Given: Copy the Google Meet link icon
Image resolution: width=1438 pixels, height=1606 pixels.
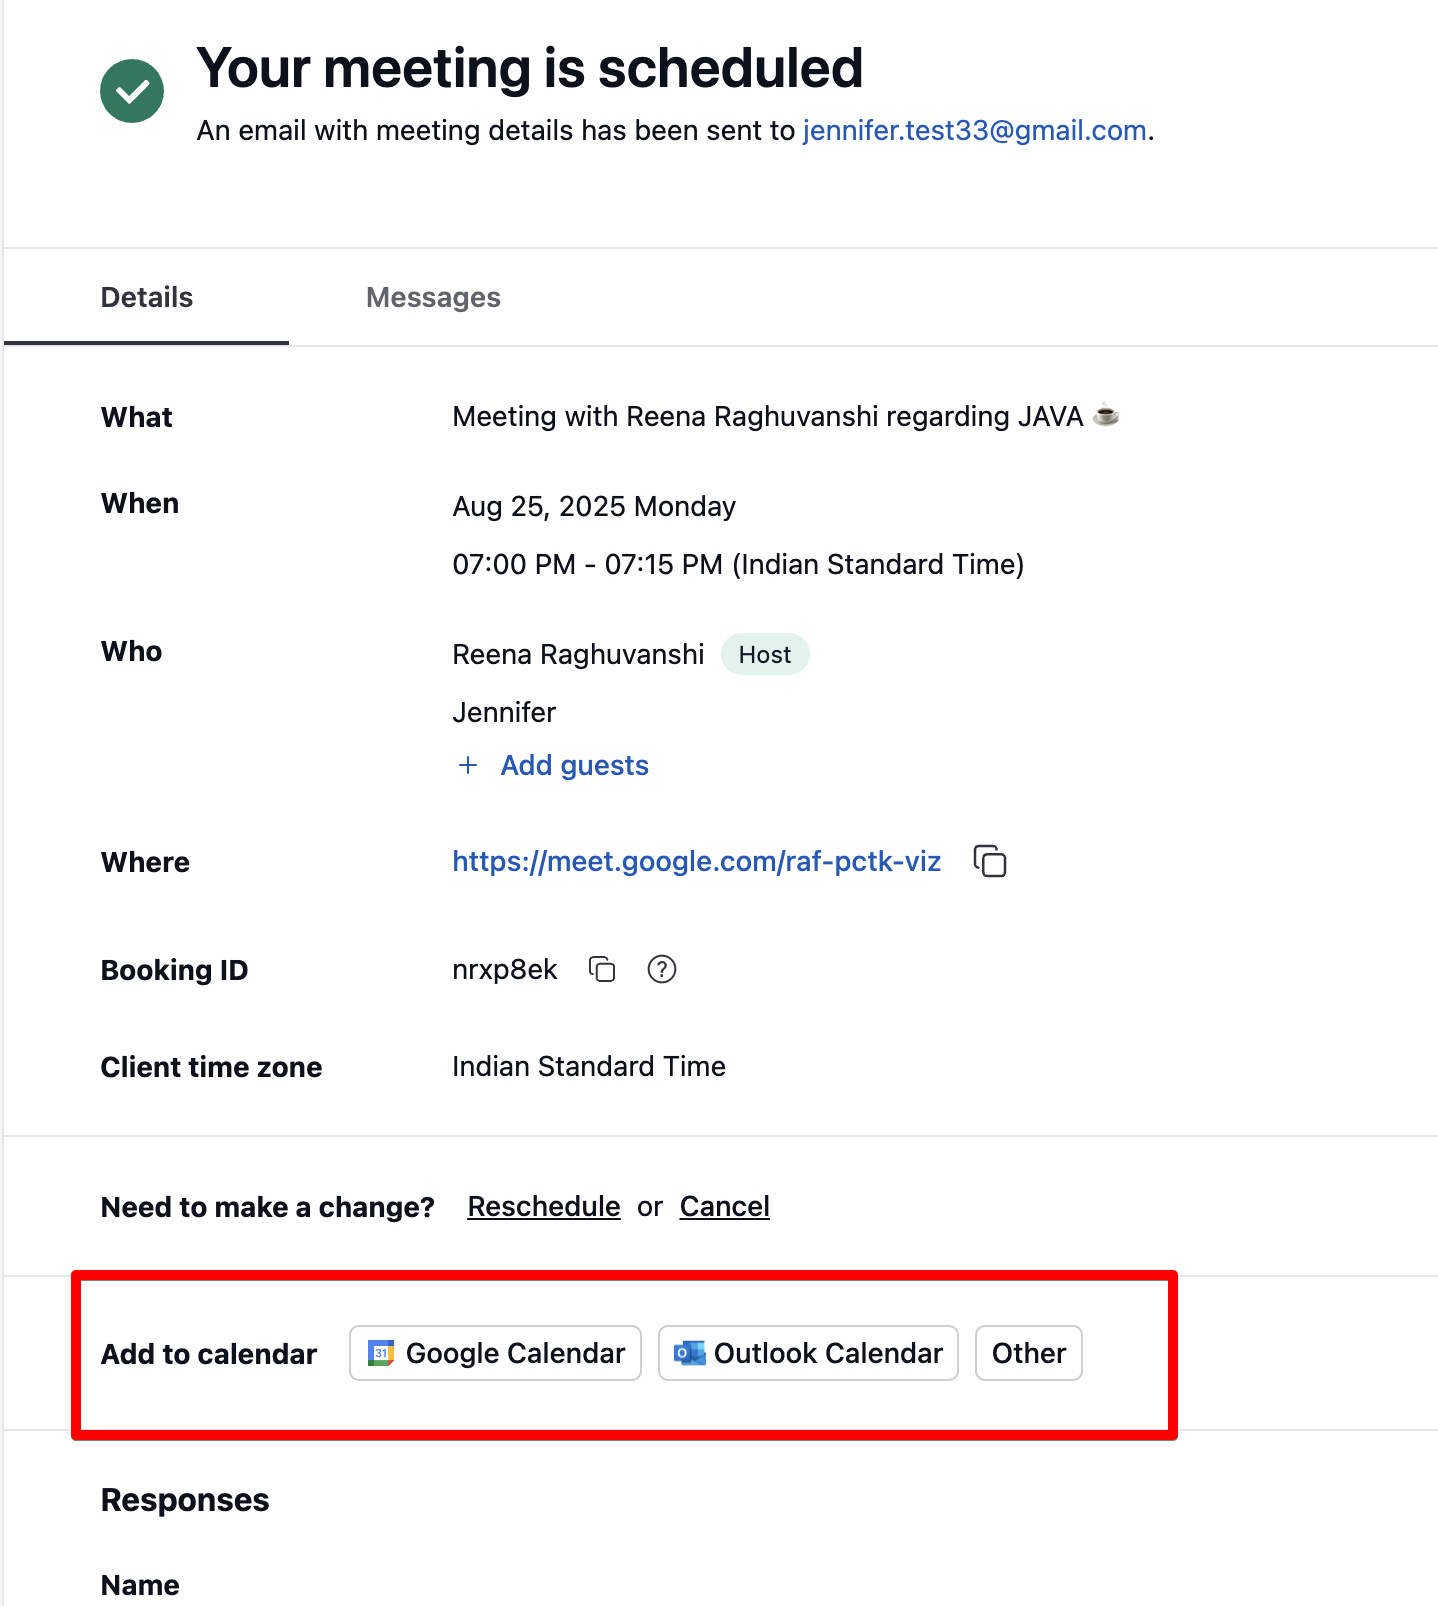Looking at the screenshot, I should point(990,861).
